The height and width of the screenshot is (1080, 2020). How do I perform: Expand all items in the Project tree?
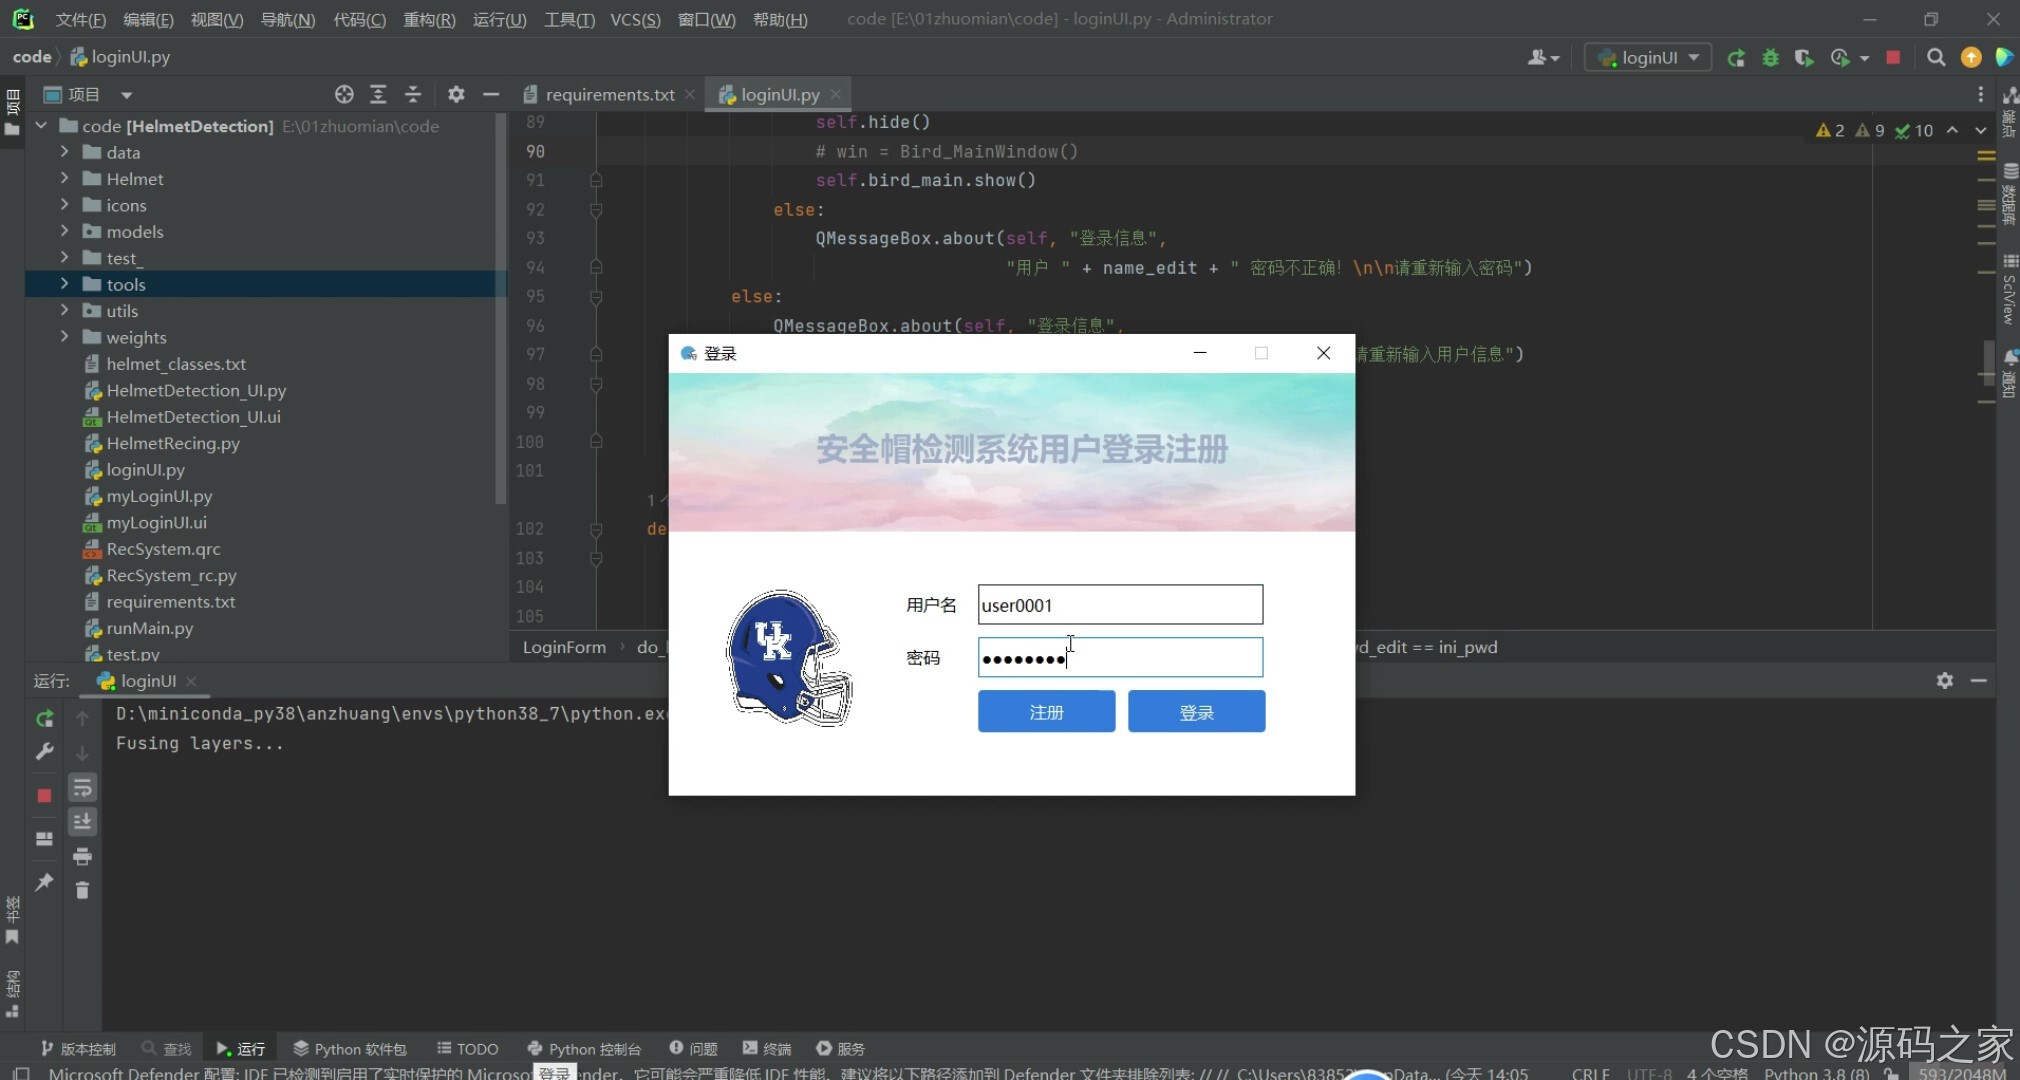[378, 94]
